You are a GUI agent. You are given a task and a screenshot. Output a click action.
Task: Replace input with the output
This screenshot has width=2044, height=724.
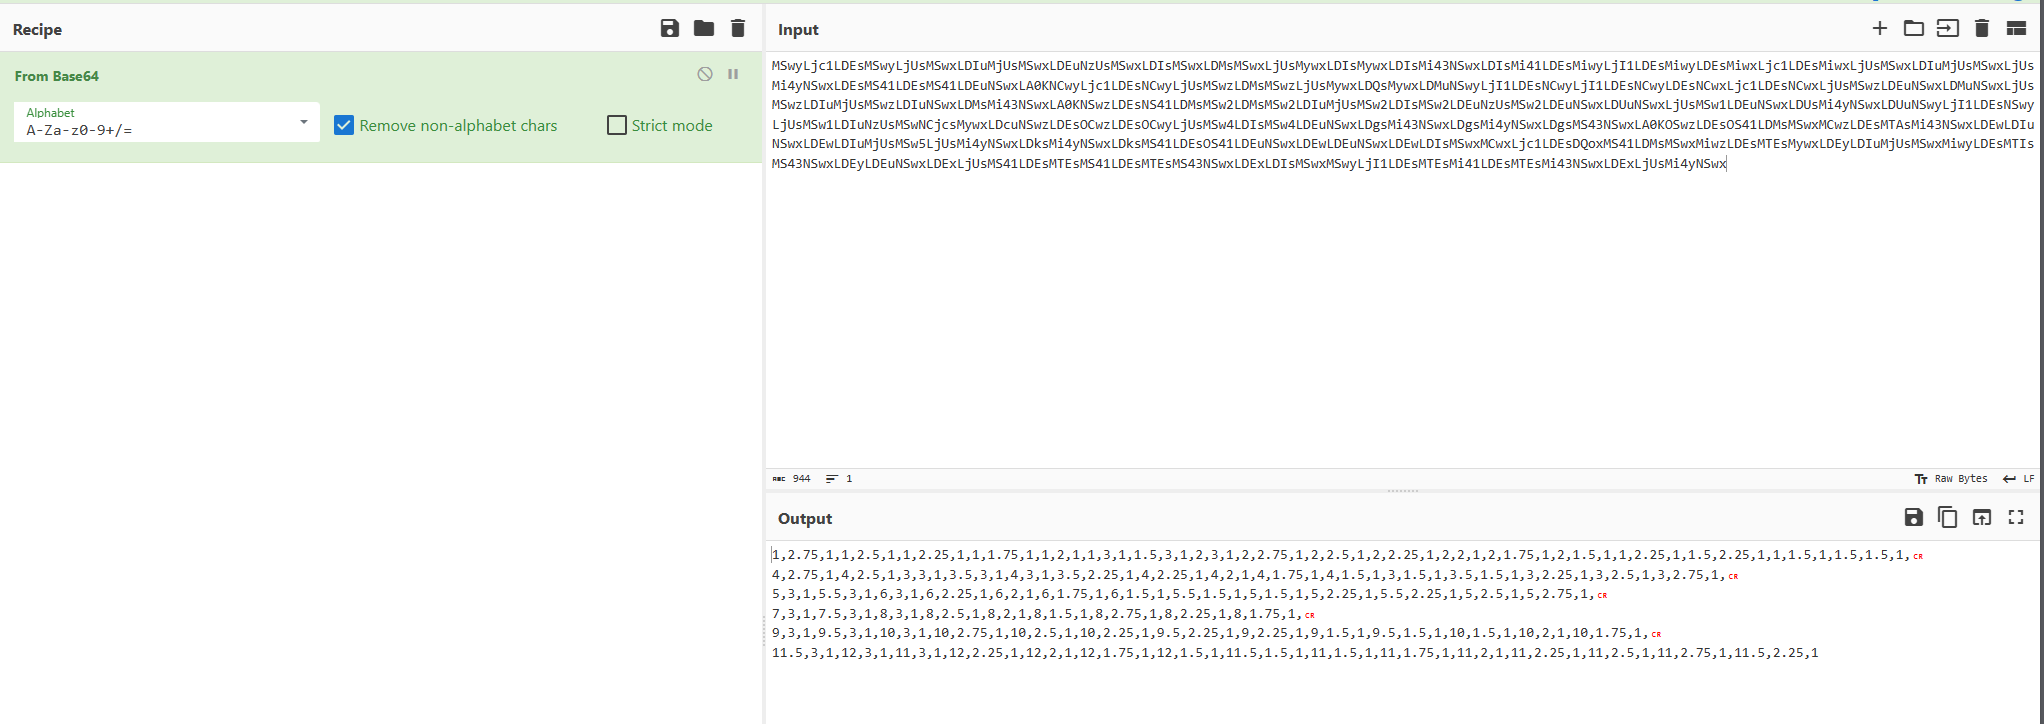point(1982,517)
